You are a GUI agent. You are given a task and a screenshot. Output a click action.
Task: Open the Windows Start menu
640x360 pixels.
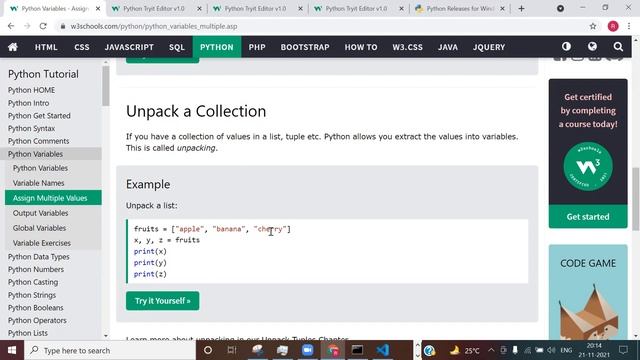pos(12,350)
